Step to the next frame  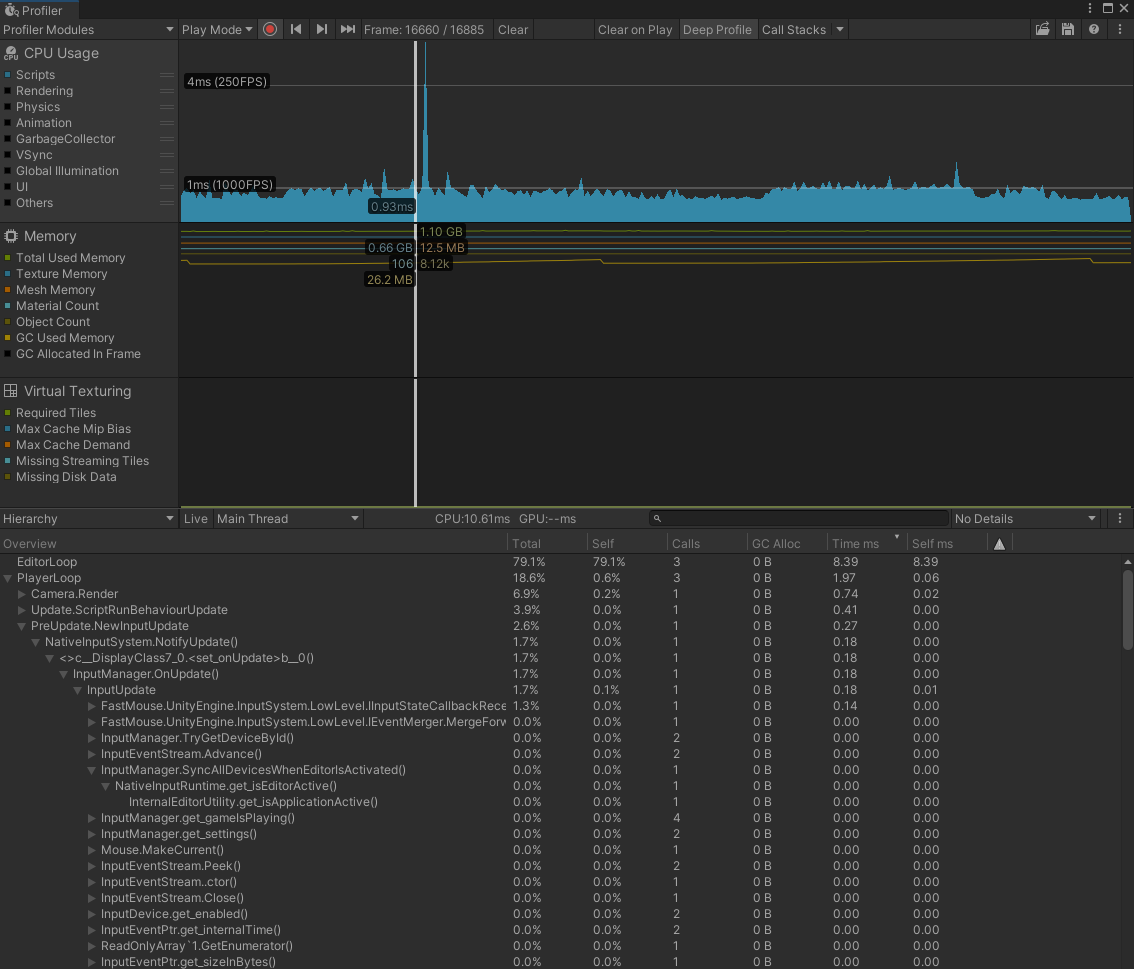[x=321, y=29]
